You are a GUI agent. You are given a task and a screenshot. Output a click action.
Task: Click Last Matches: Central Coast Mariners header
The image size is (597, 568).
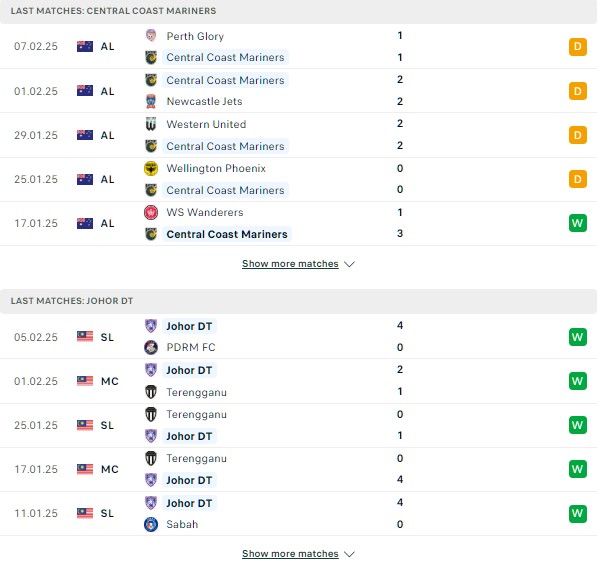coord(113,11)
